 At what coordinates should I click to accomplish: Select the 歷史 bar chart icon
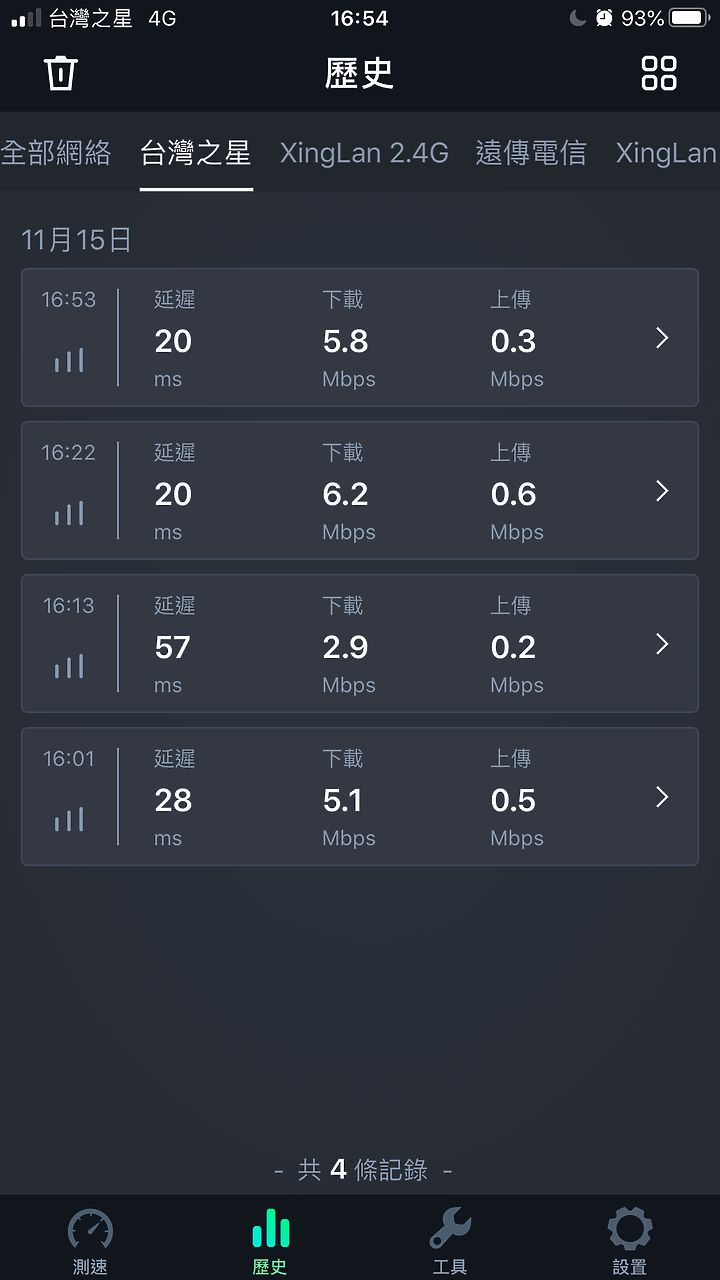270,1228
